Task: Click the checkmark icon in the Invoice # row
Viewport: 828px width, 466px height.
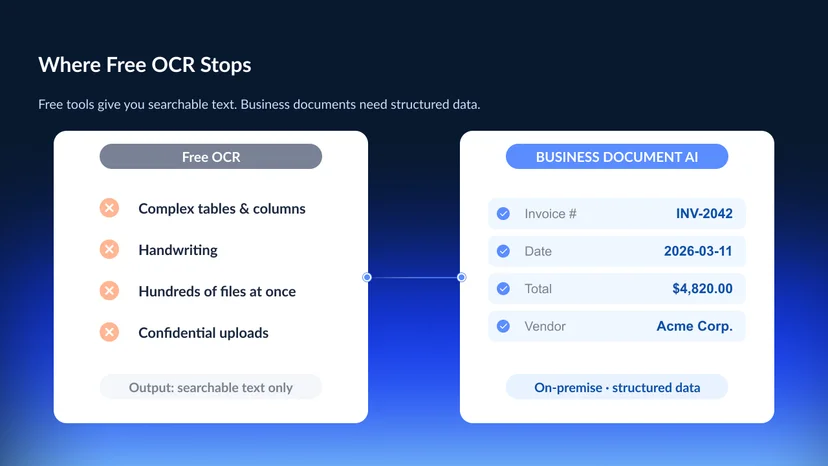Action: (x=503, y=213)
